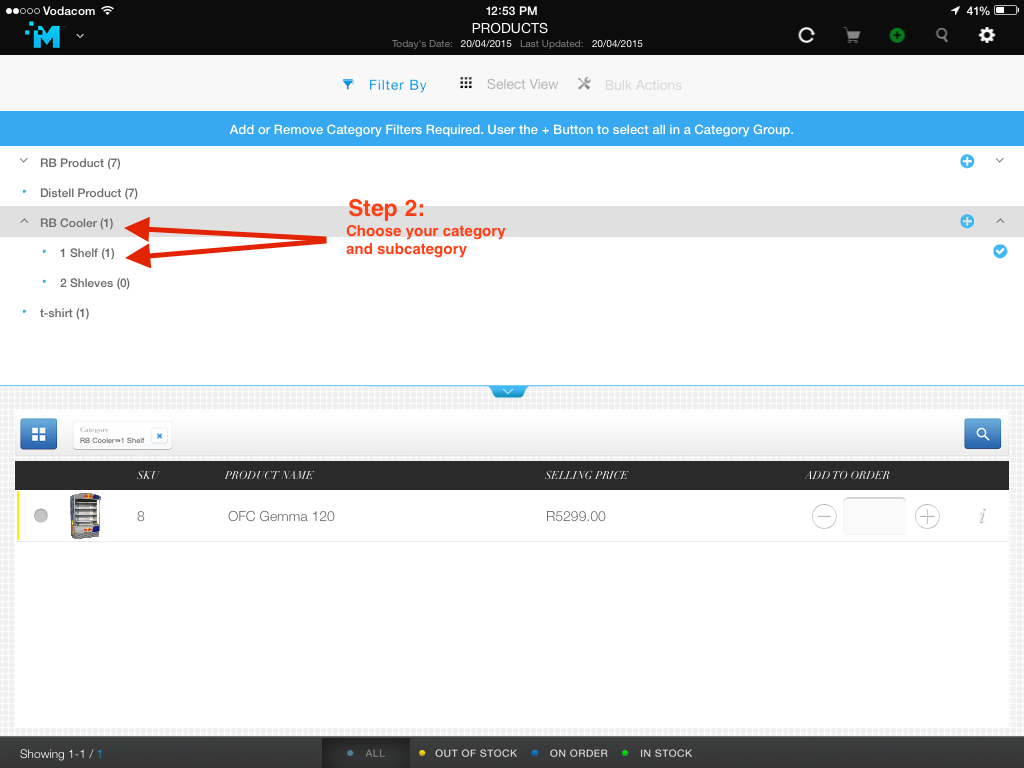Open the settings gear

987,35
